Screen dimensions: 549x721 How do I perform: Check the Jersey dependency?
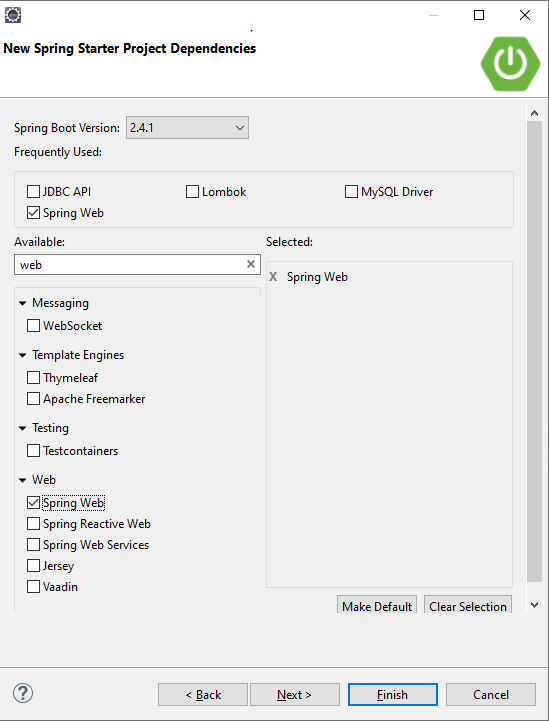coord(33,566)
